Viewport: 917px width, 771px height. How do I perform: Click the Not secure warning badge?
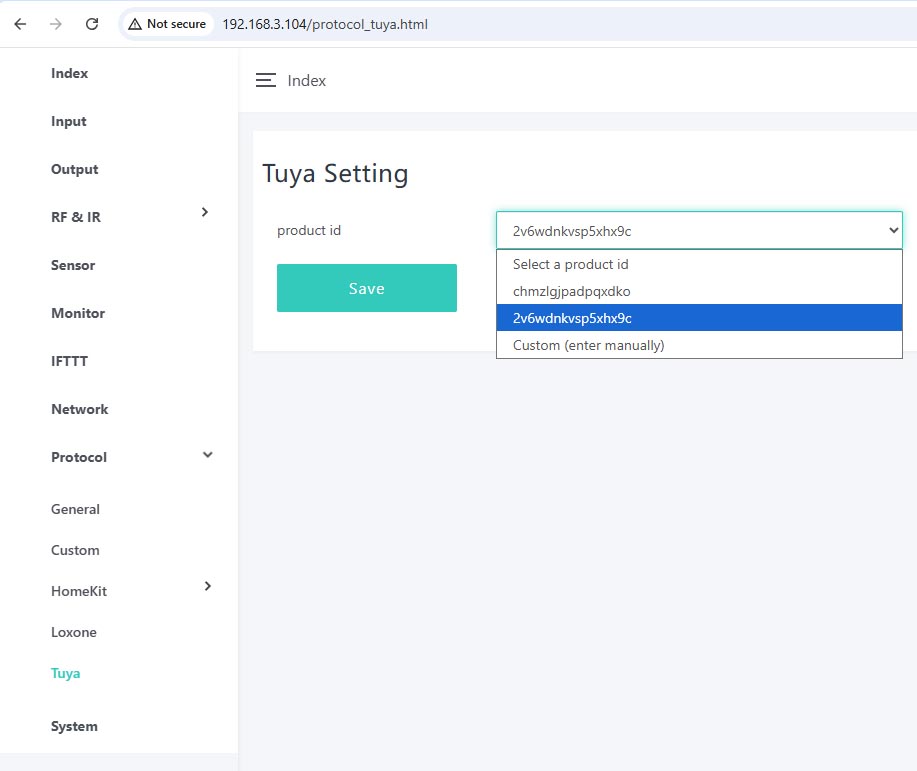167,24
